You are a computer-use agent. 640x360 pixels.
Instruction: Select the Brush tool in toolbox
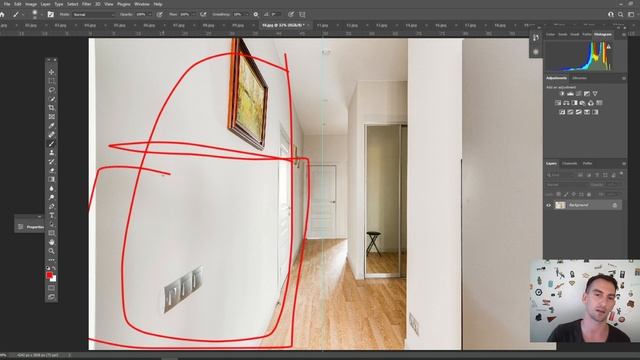(x=51, y=144)
